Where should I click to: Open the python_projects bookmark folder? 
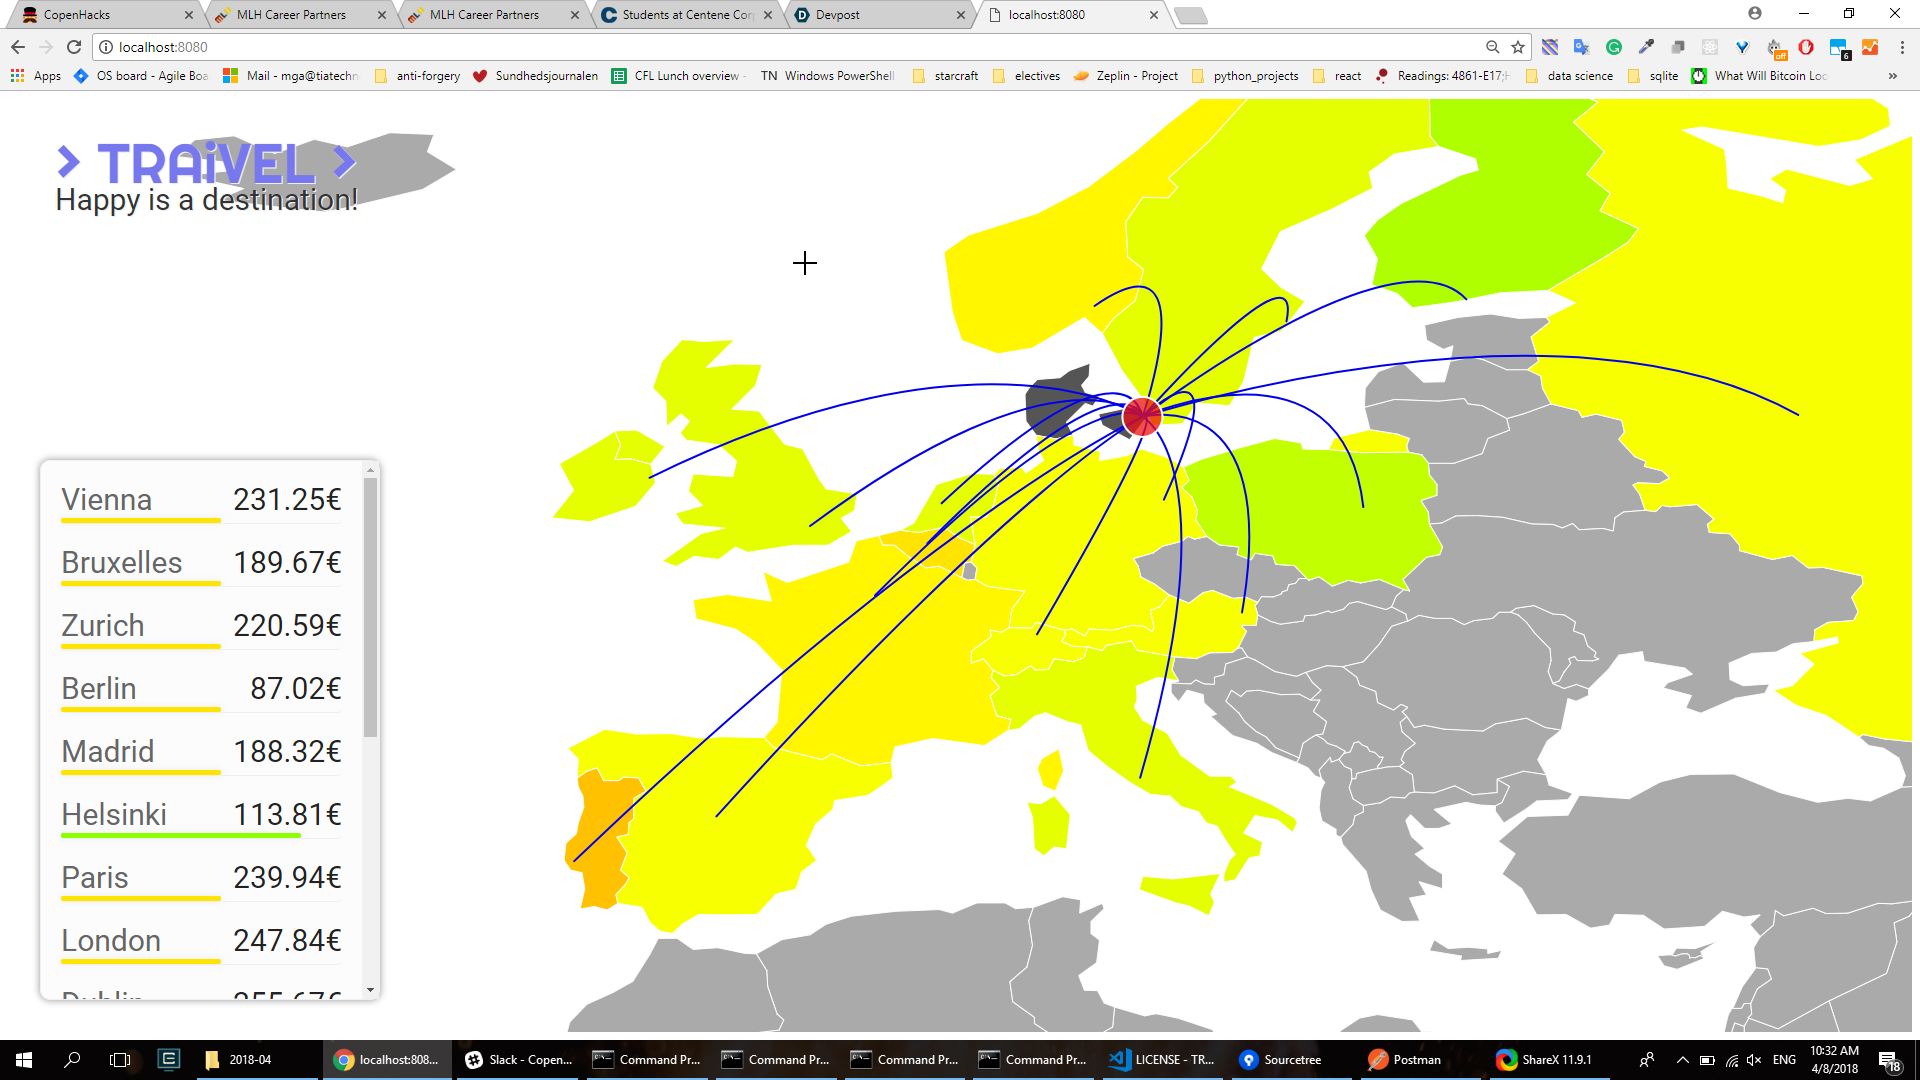pos(1255,76)
